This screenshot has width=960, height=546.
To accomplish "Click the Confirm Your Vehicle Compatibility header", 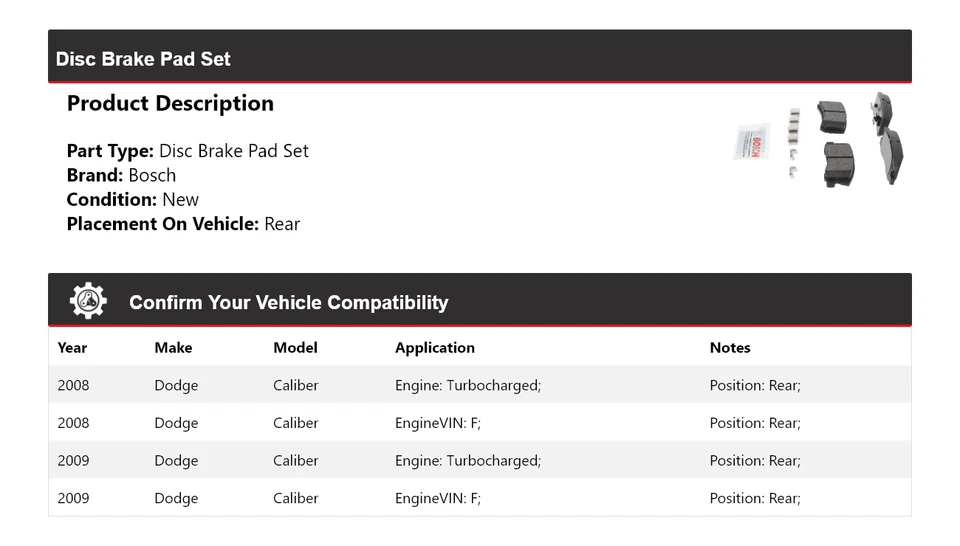I will coord(288,303).
